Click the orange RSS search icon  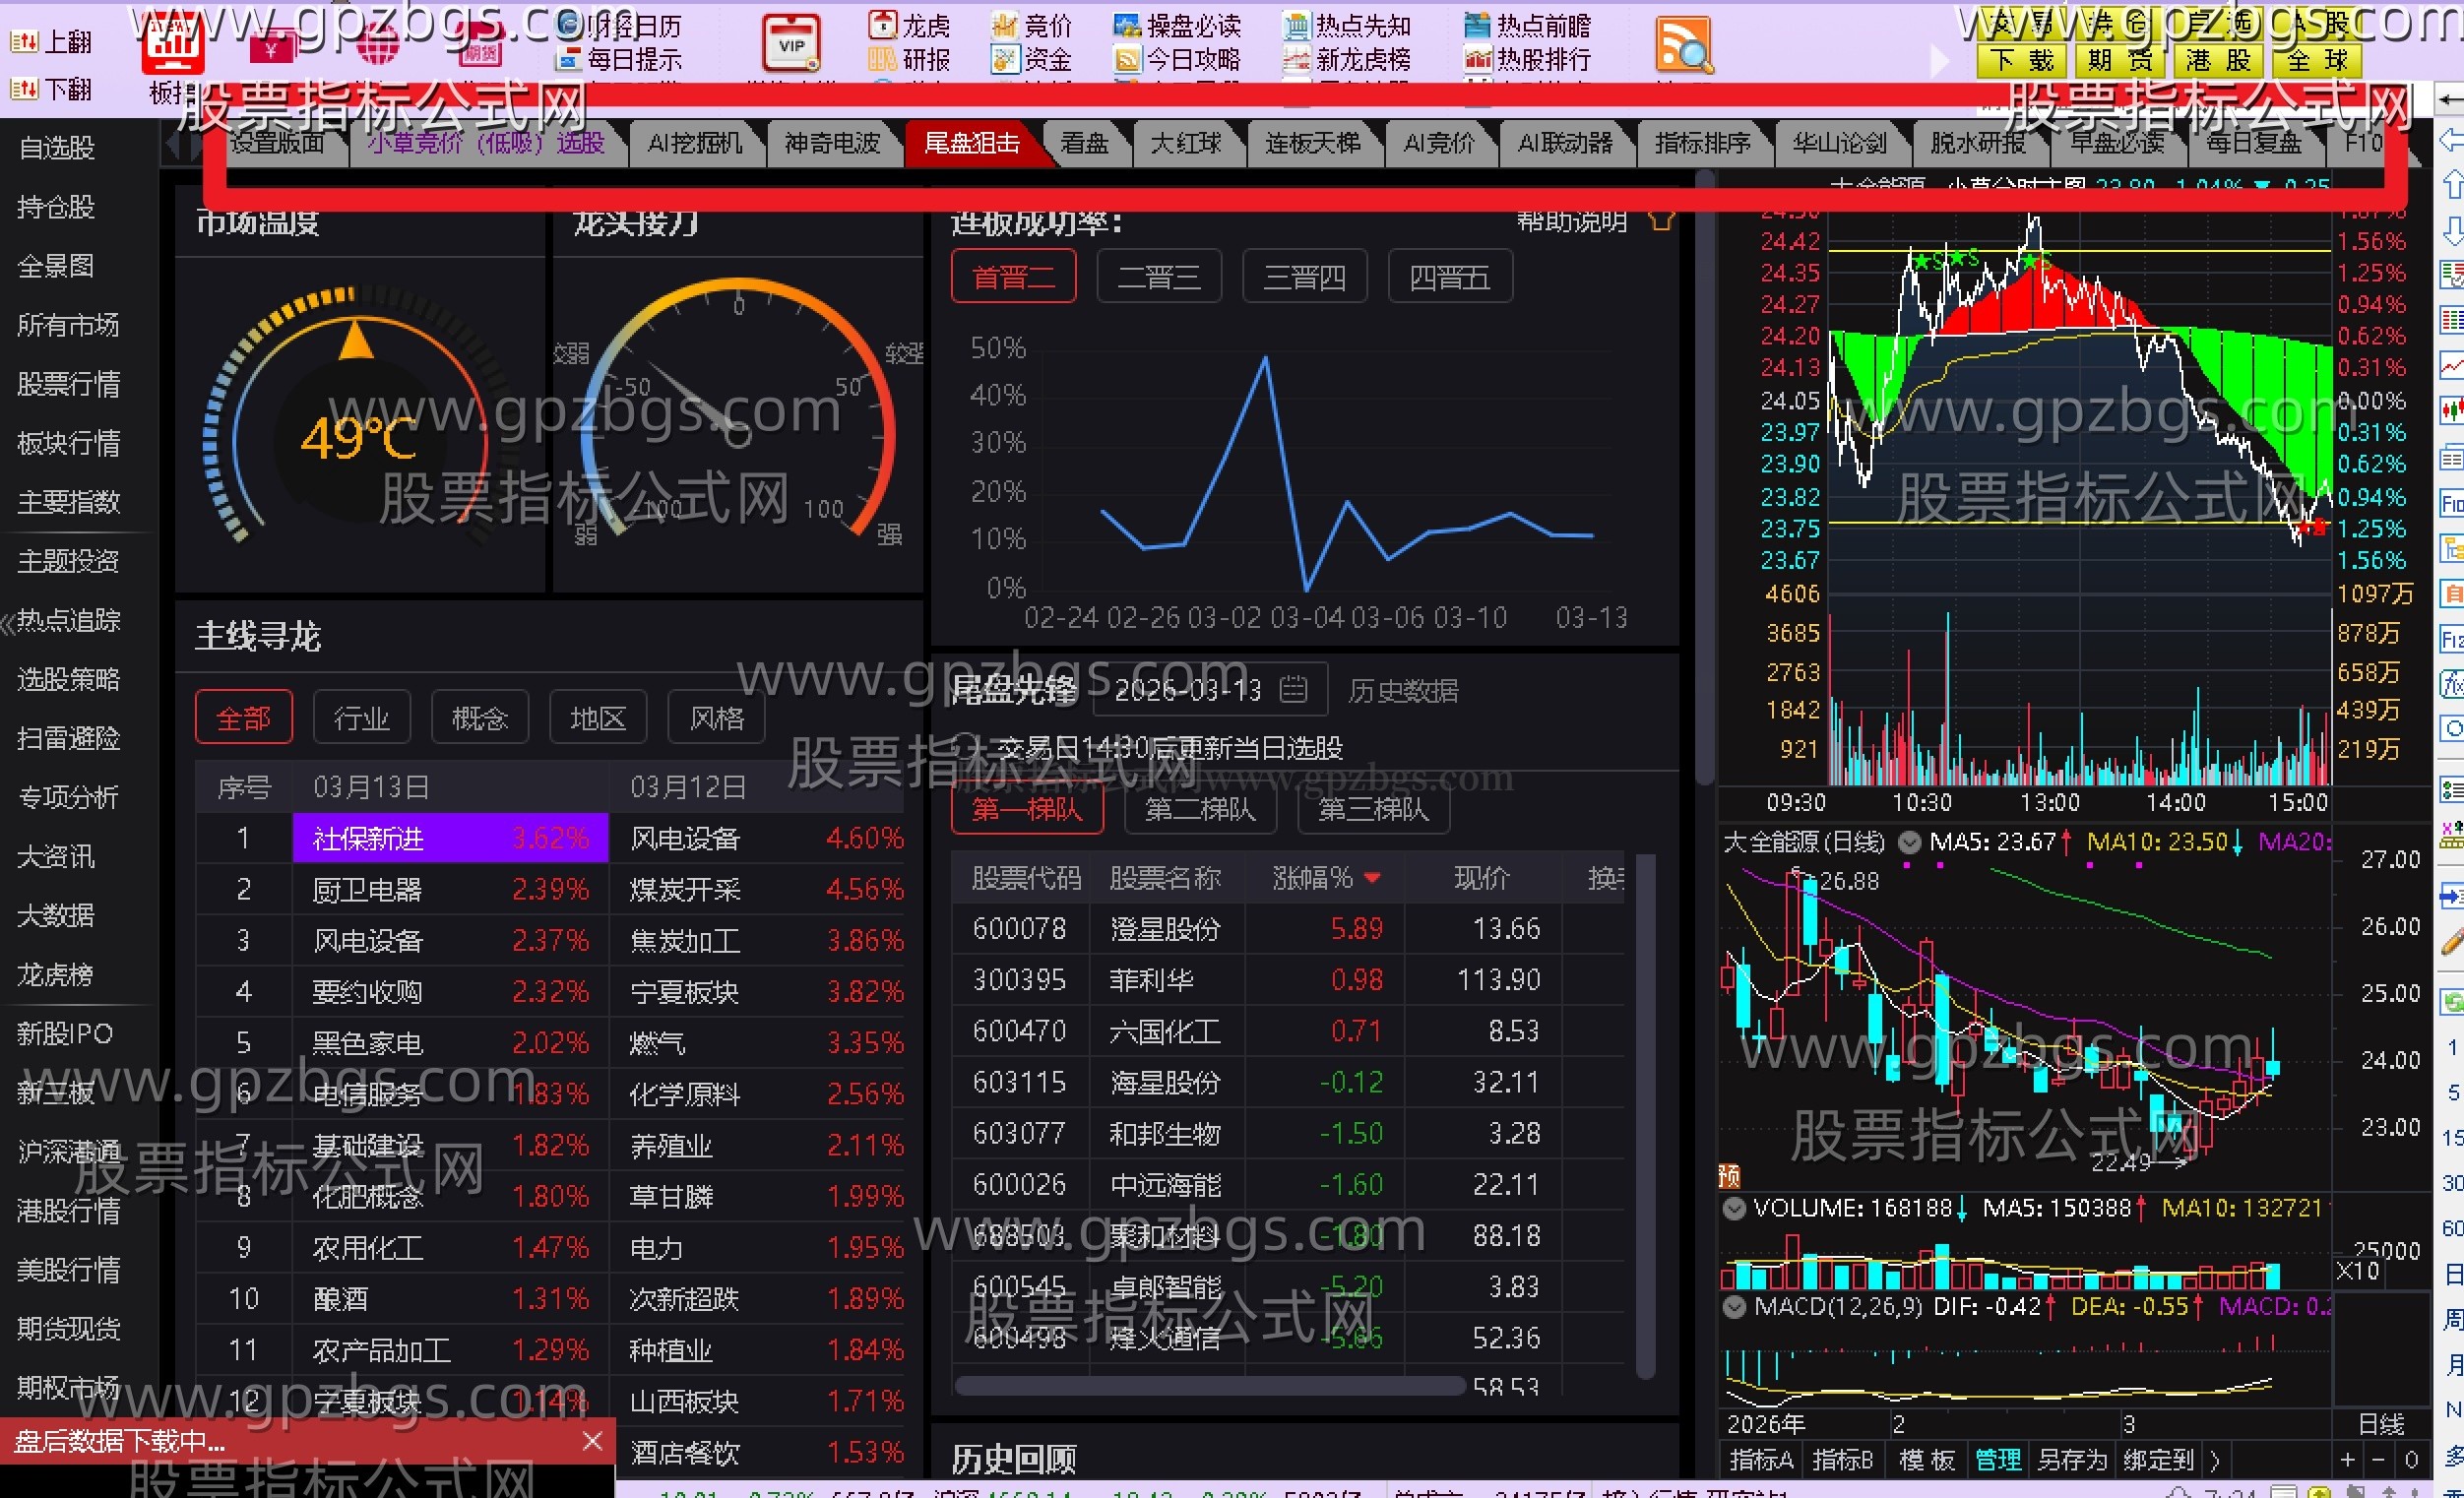click(x=1683, y=46)
